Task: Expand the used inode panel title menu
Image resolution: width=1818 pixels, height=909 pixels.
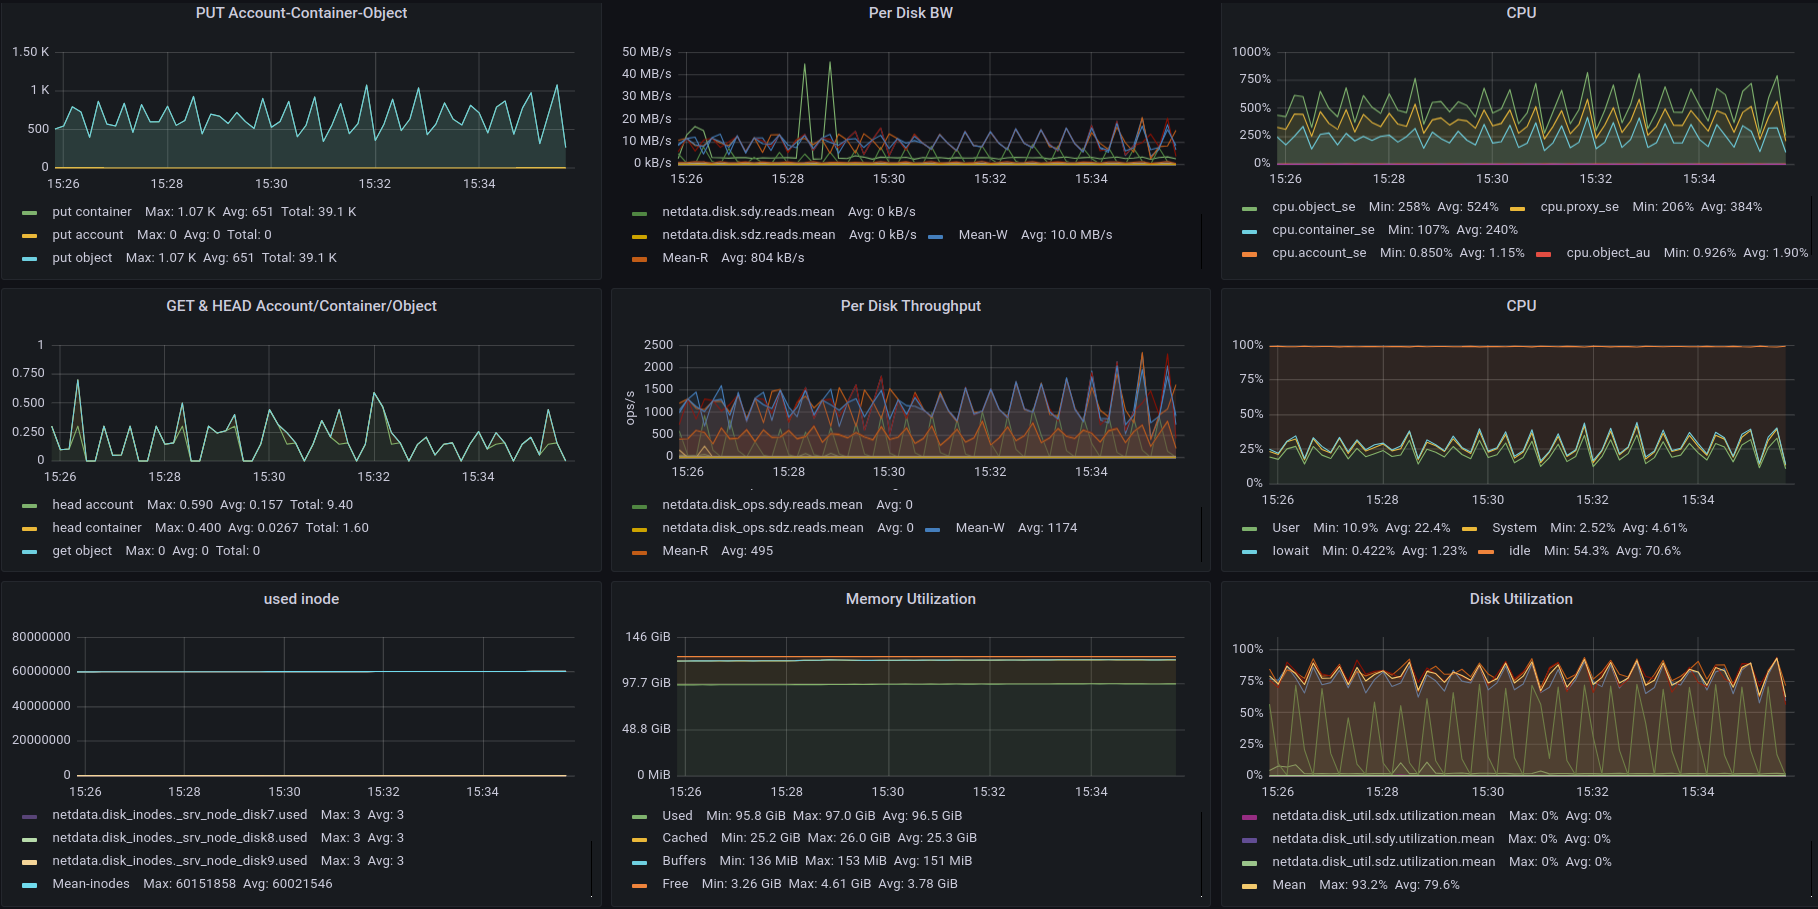Action: coord(301,599)
